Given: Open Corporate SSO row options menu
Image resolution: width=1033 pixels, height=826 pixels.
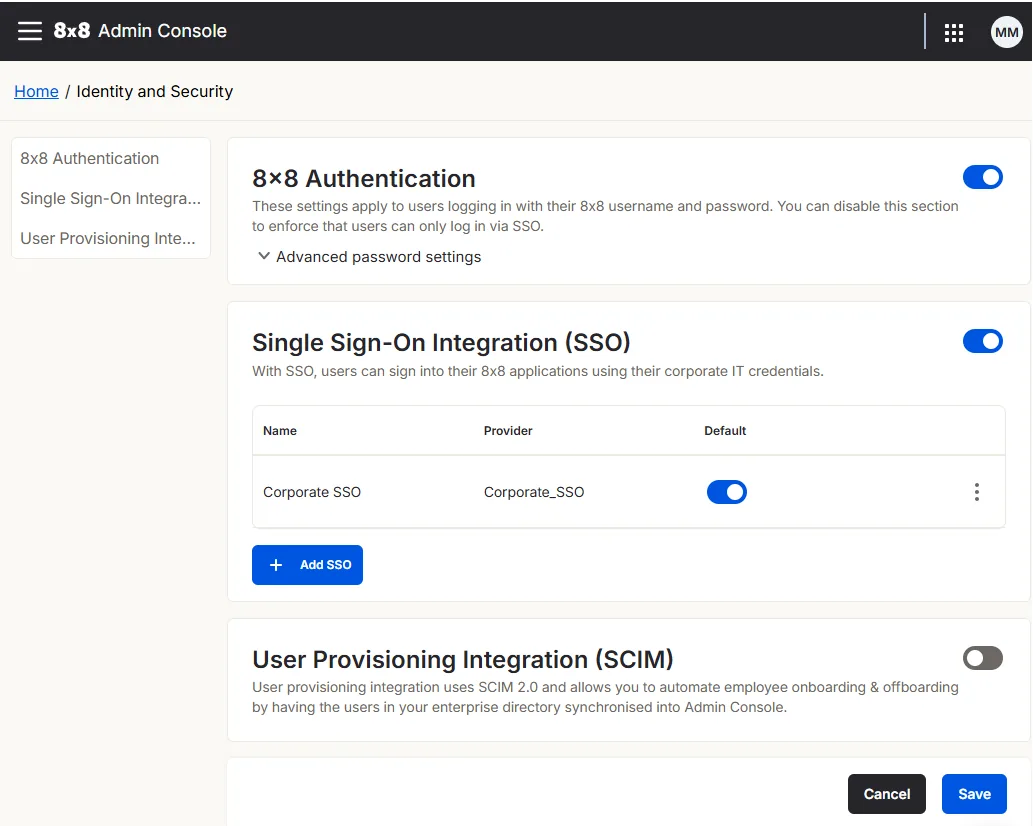Looking at the screenshot, I should point(976,492).
